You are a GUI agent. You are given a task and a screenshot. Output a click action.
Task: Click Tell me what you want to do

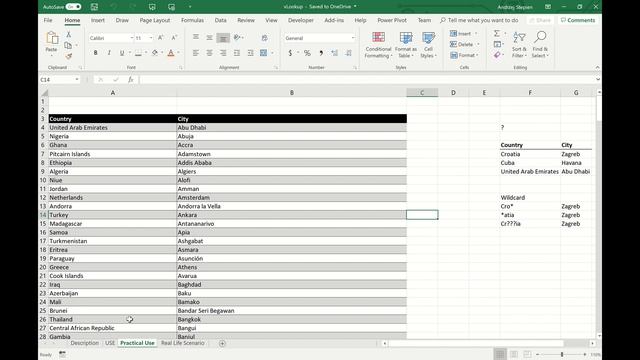click(479, 20)
